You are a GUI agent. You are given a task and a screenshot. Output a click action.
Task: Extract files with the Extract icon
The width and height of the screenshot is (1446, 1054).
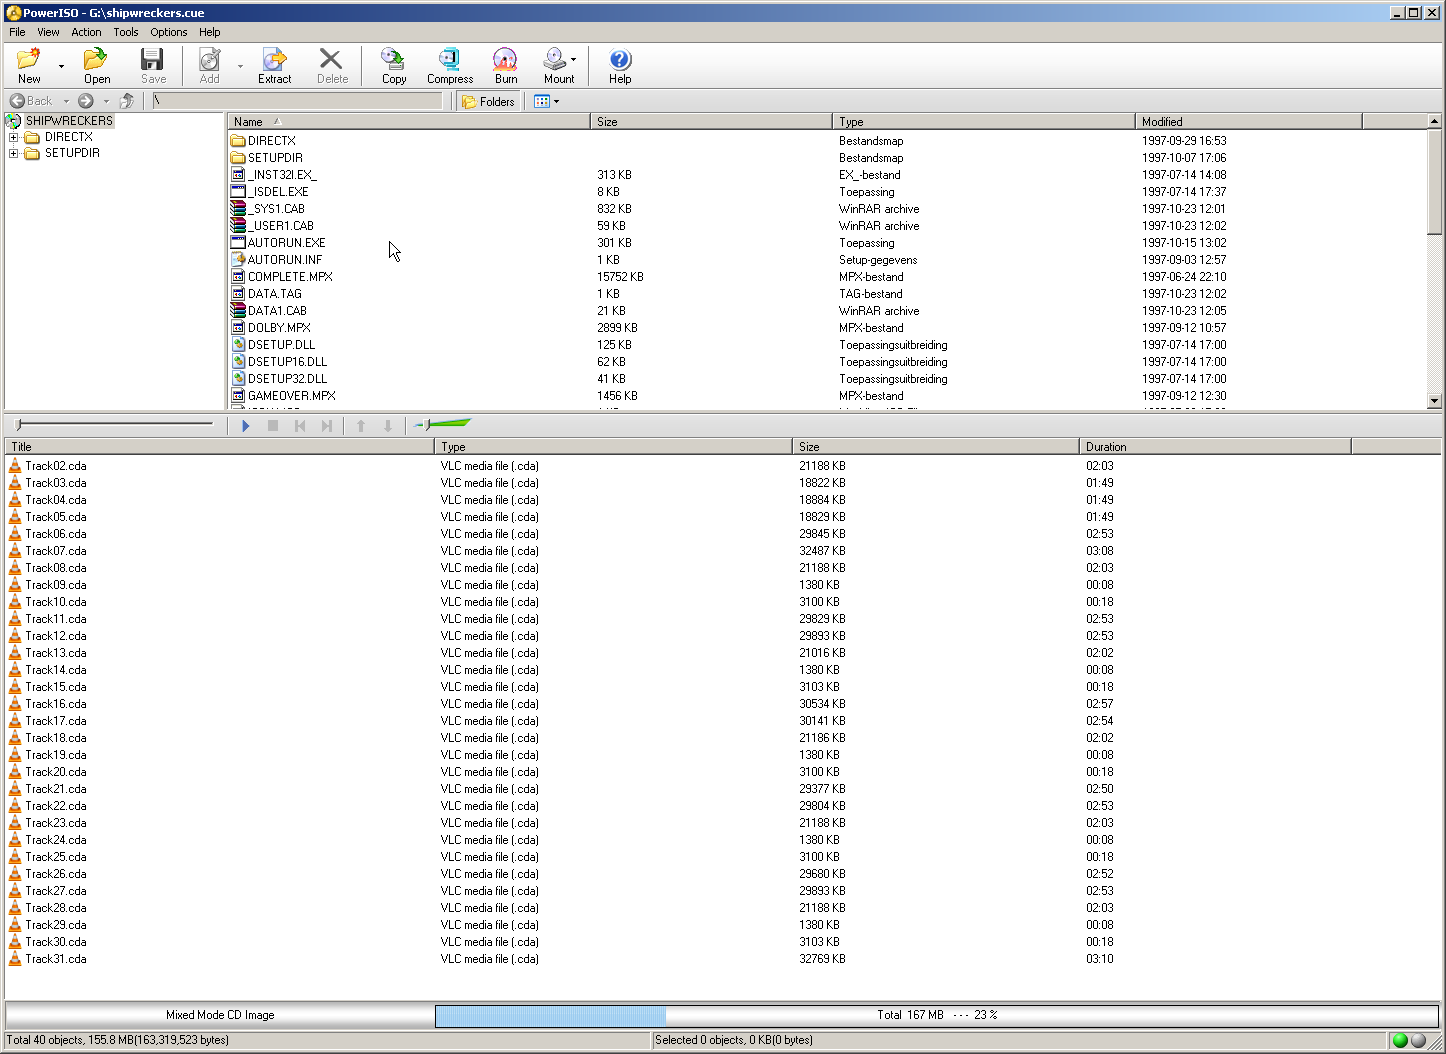tap(274, 66)
